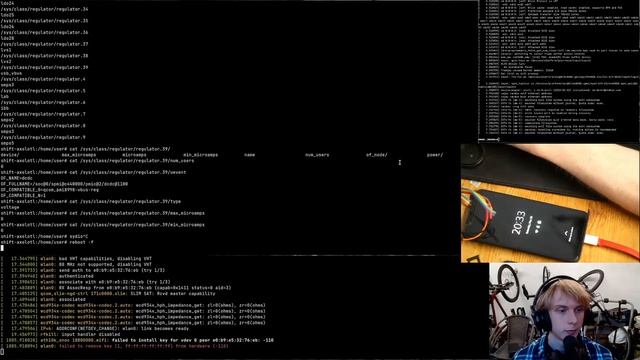Click the 'cat .../regulator.39/uevent' command
The width and height of the screenshot is (640, 360).
tap(93, 172)
